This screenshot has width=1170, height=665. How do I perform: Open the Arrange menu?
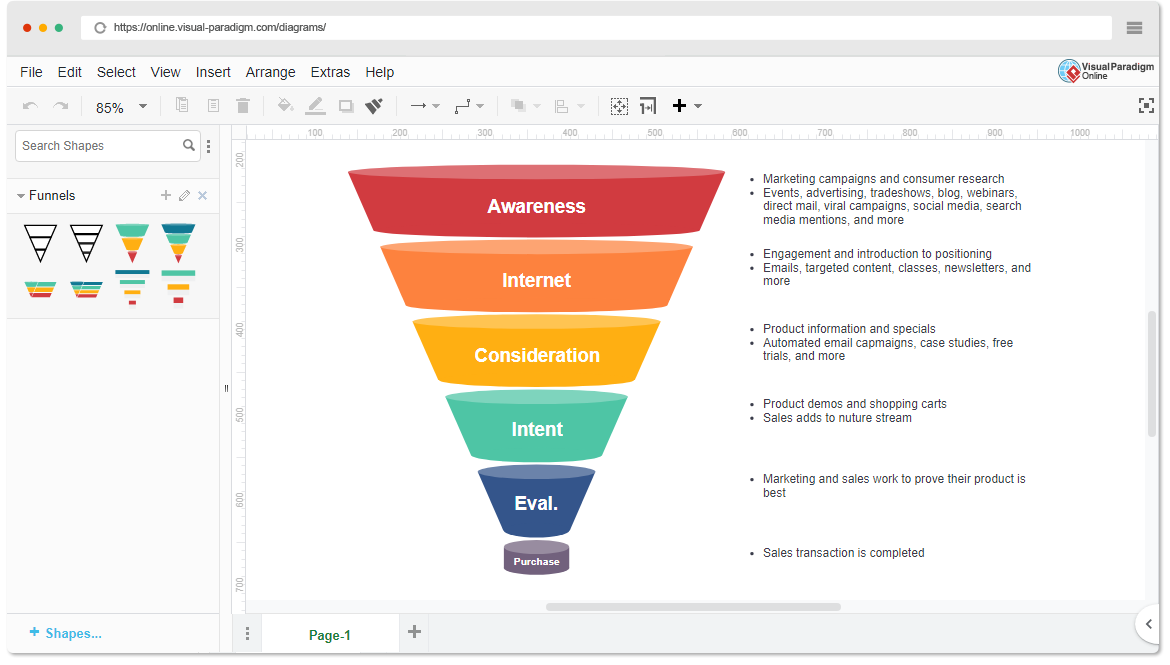pos(270,72)
